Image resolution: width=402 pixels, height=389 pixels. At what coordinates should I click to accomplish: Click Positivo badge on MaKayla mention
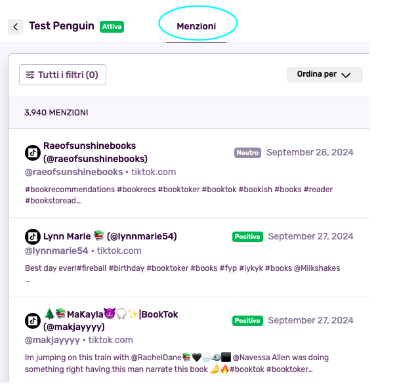click(x=247, y=321)
